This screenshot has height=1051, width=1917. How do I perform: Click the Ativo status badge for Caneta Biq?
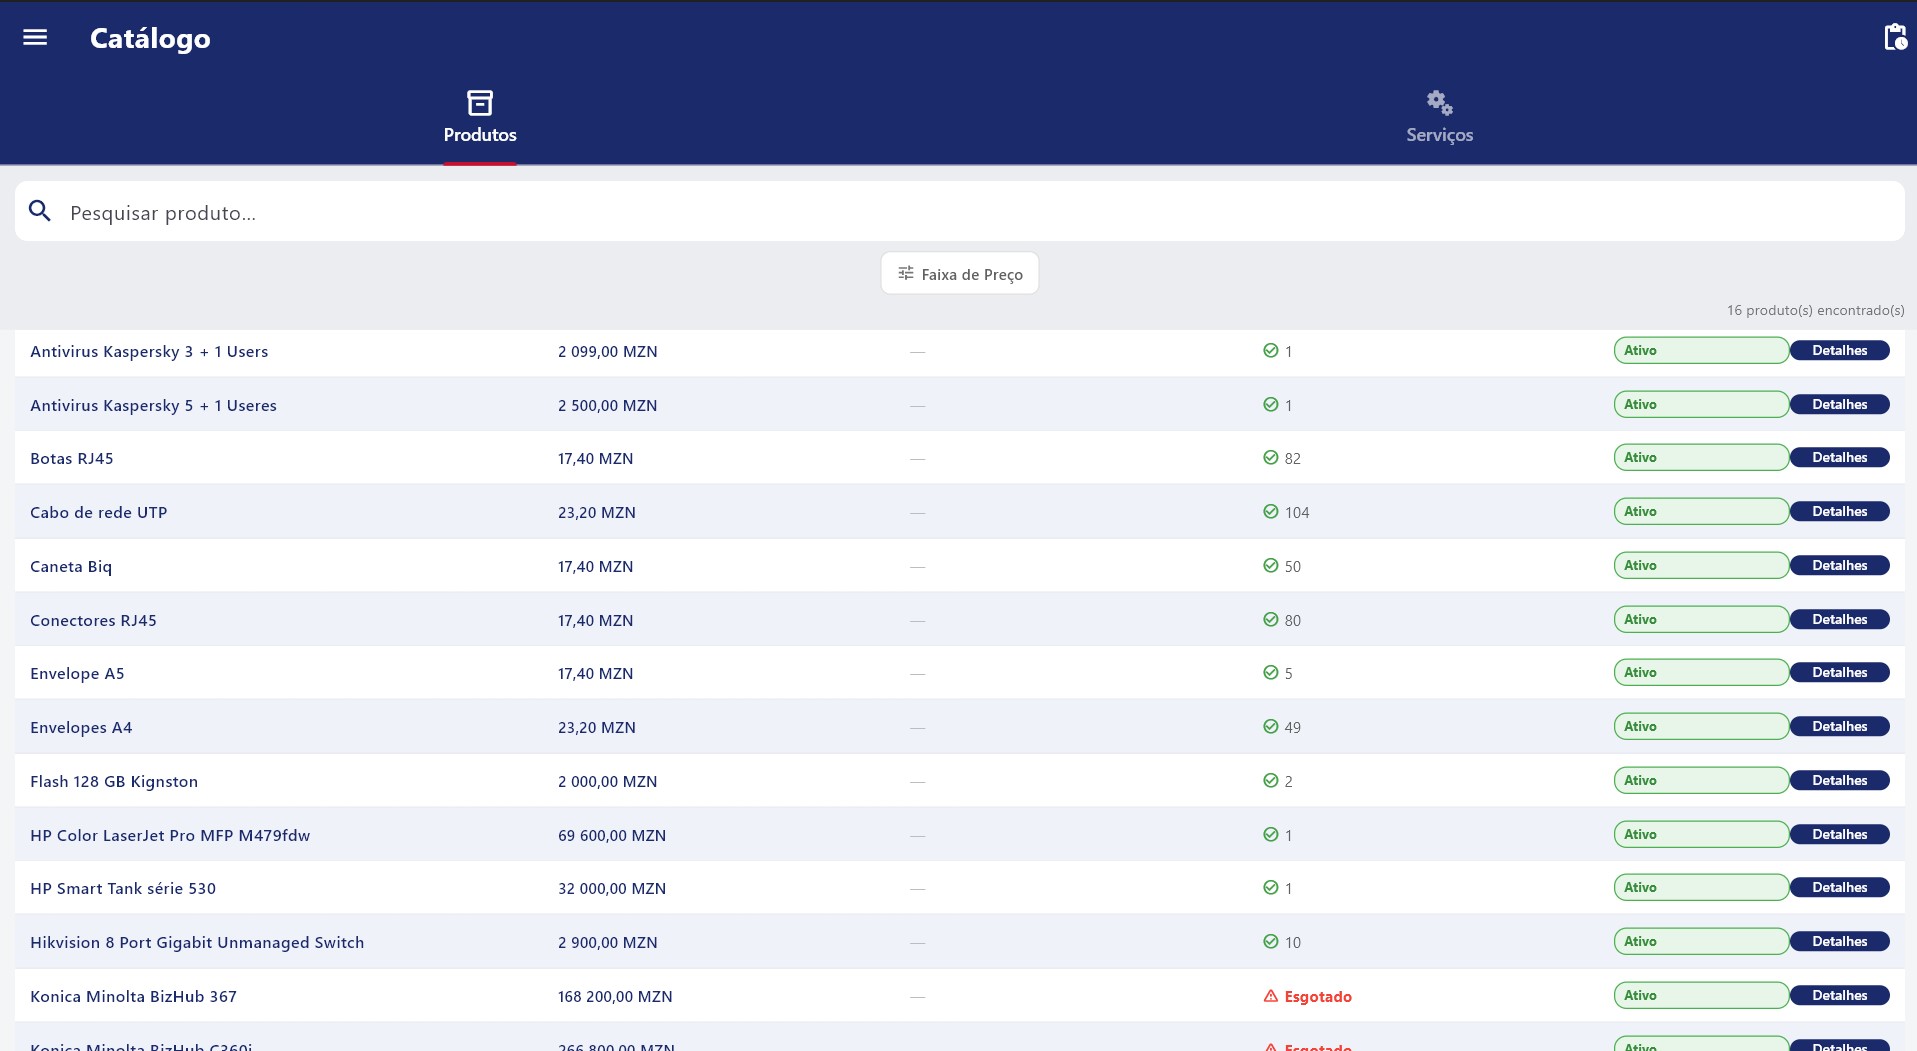pos(1701,566)
